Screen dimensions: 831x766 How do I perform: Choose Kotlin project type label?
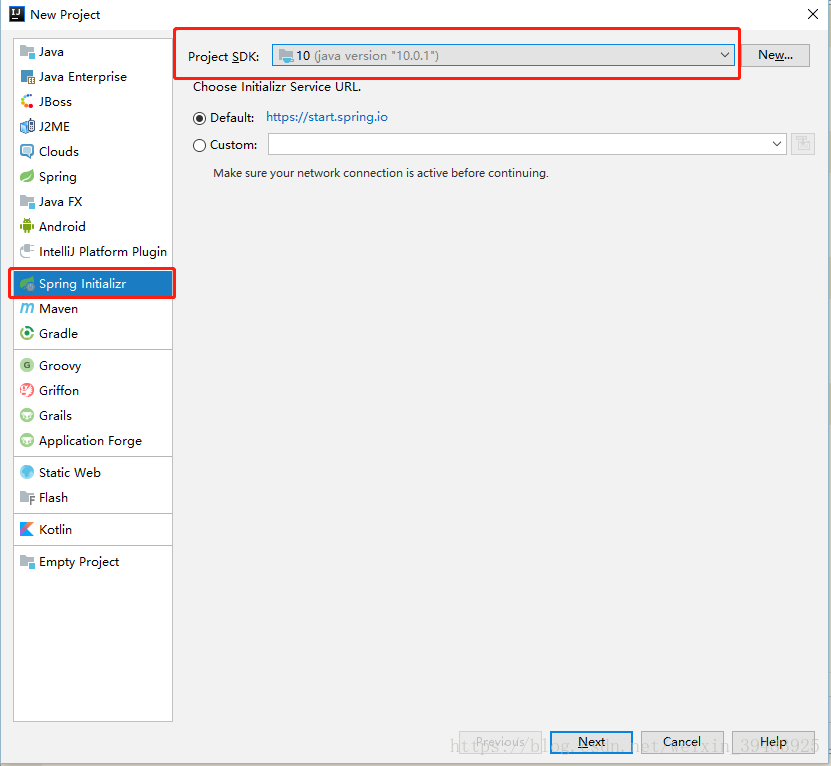pos(55,530)
